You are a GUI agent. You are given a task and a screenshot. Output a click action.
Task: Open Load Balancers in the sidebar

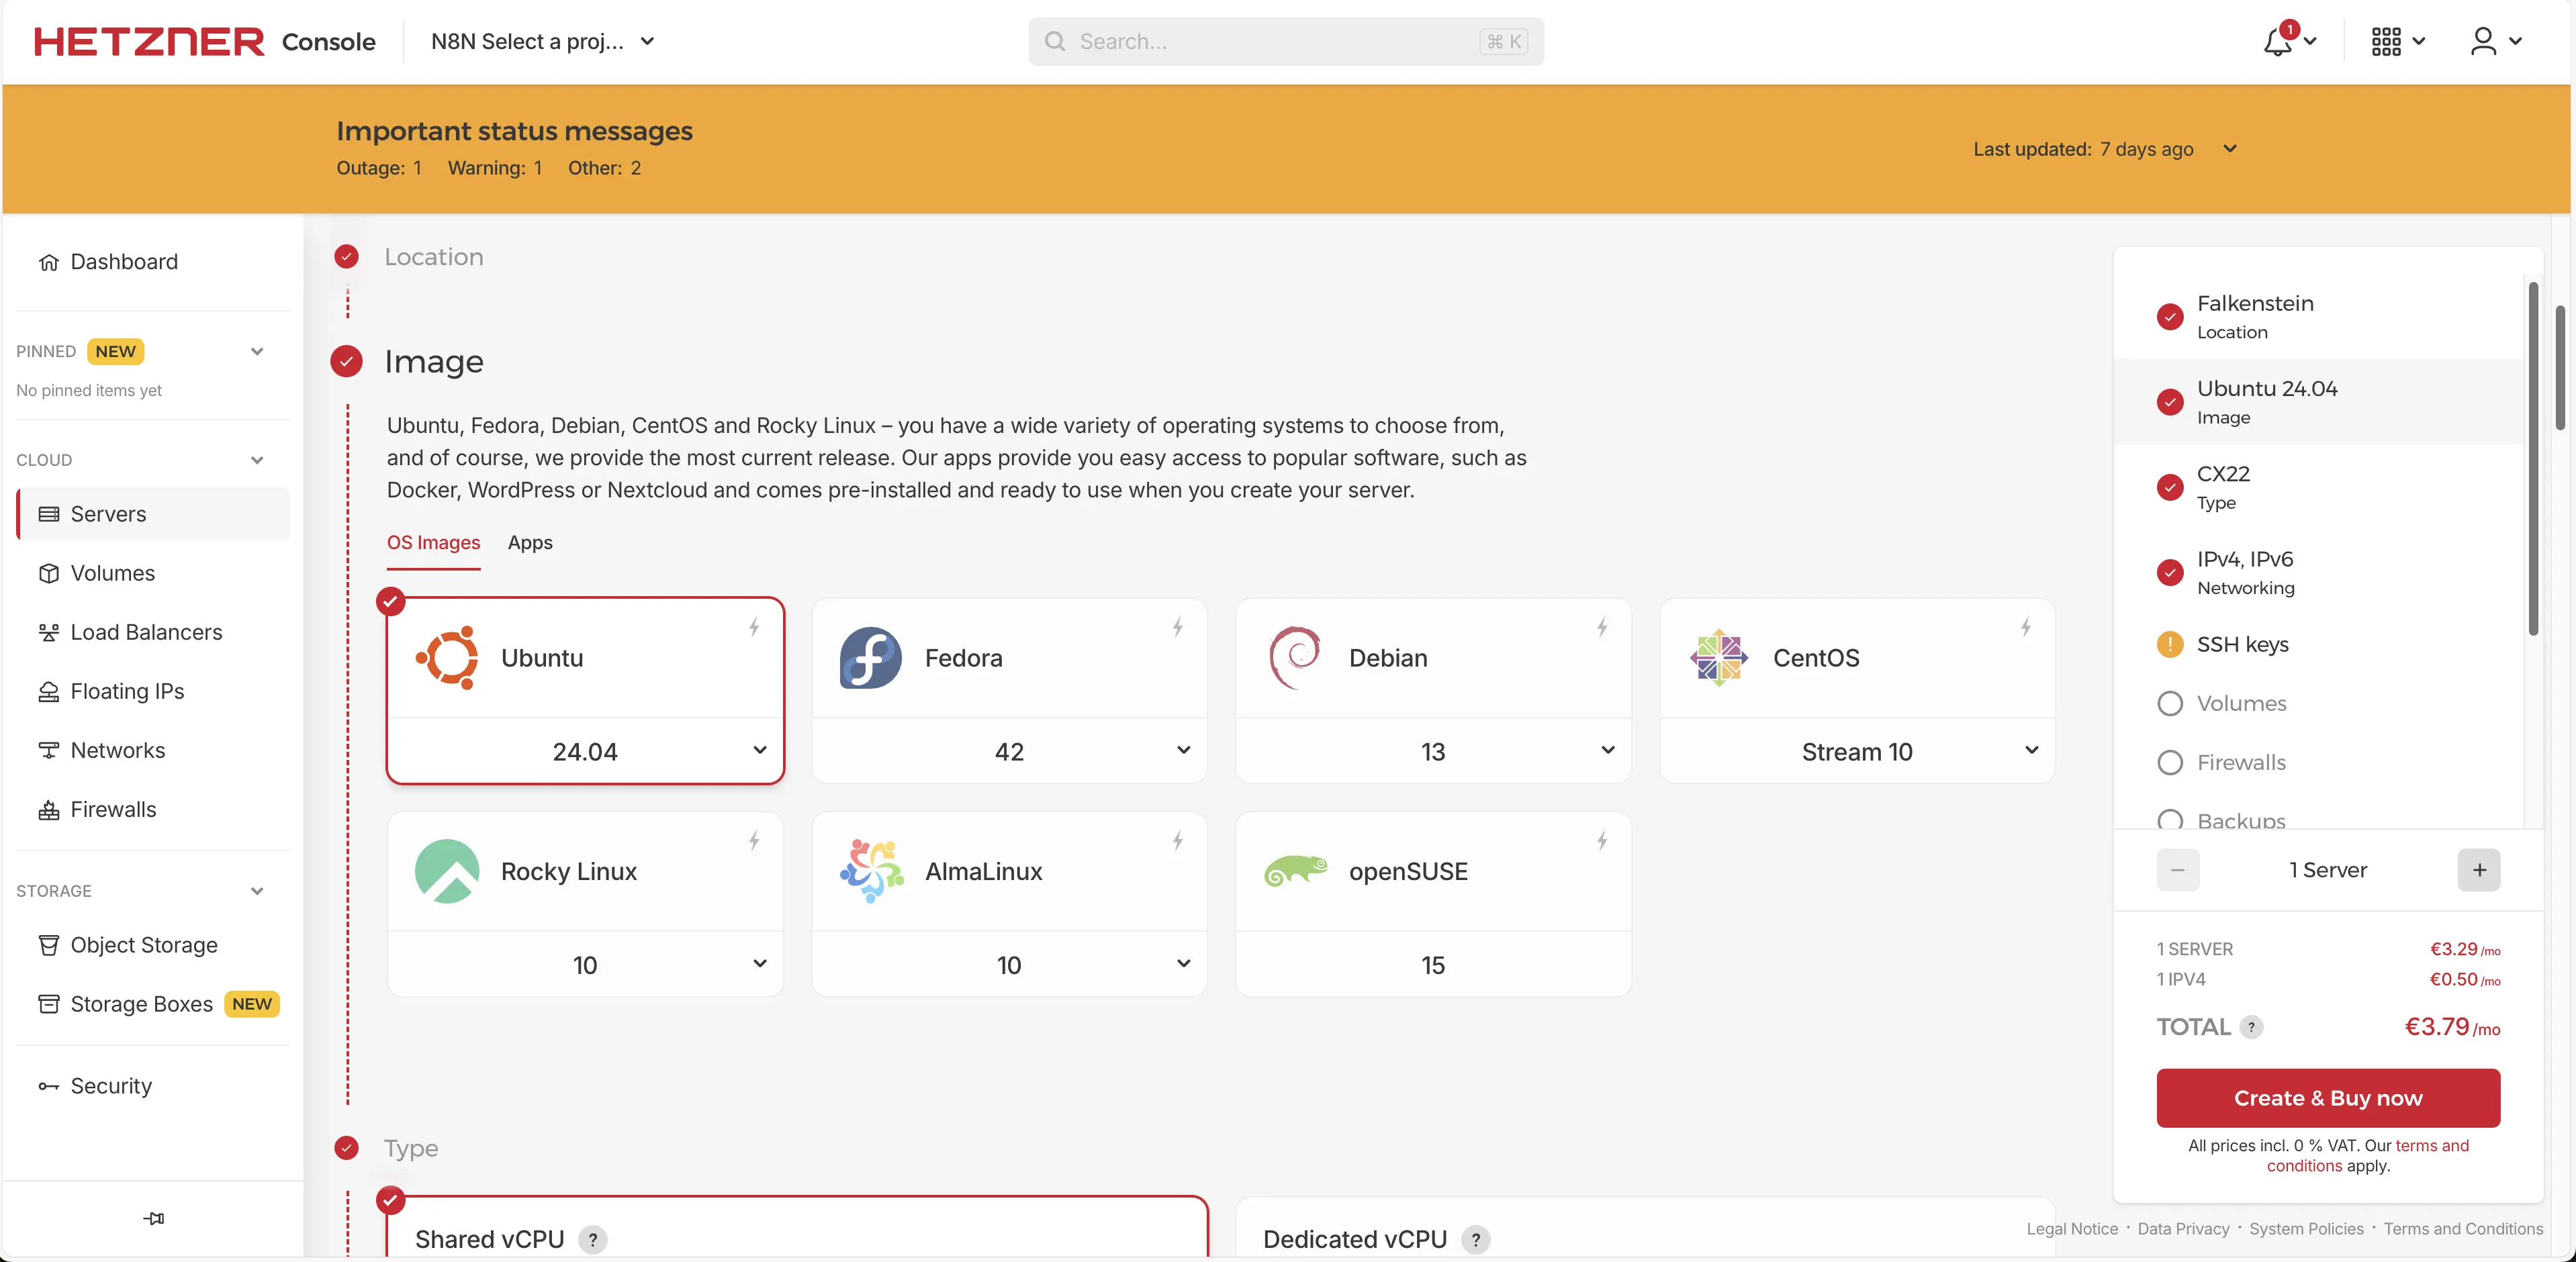pyautogui.click(x=146, y=632)
